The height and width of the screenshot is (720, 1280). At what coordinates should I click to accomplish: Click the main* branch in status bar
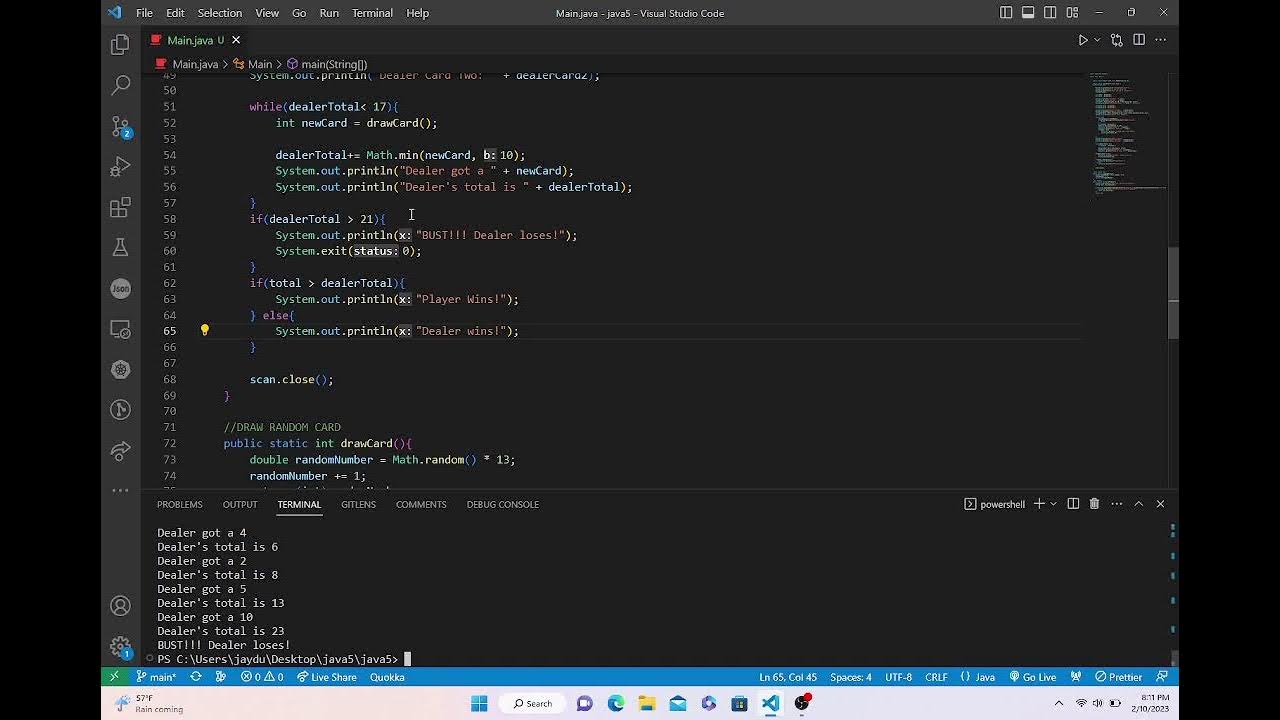pos(156,677)
